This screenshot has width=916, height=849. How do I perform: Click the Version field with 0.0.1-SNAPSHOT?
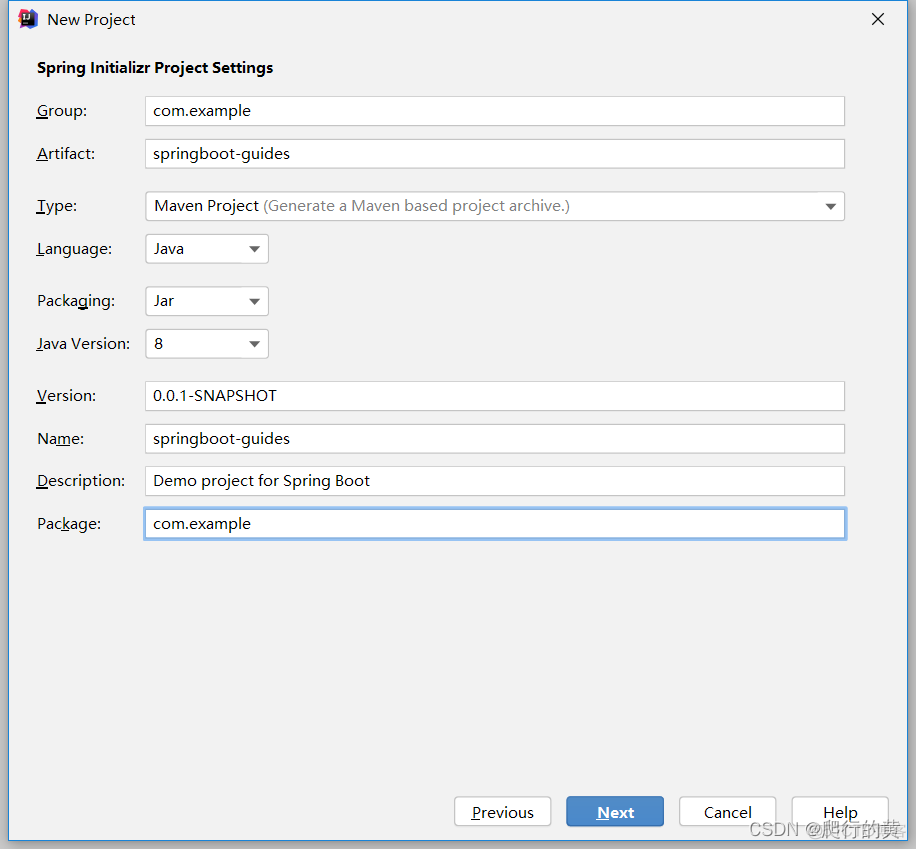[x=494, y=396]
